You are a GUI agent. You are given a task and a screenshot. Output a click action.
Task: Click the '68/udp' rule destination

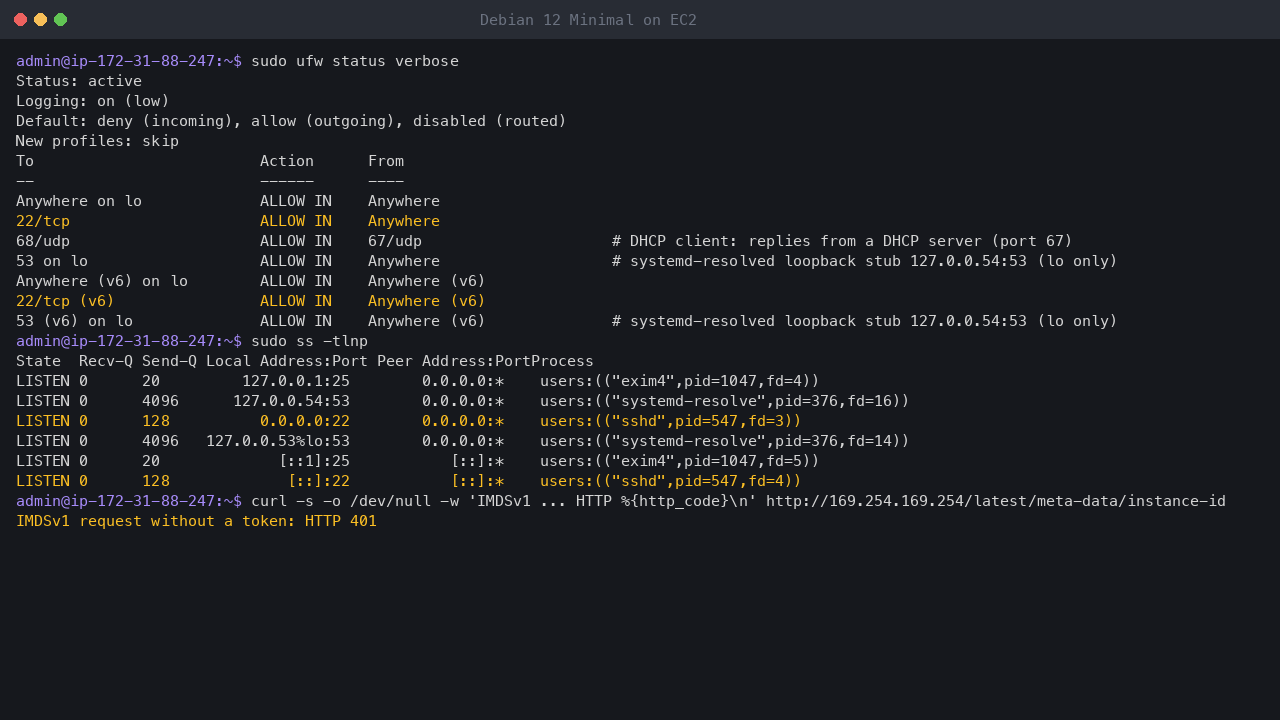[x=43, y=241]
